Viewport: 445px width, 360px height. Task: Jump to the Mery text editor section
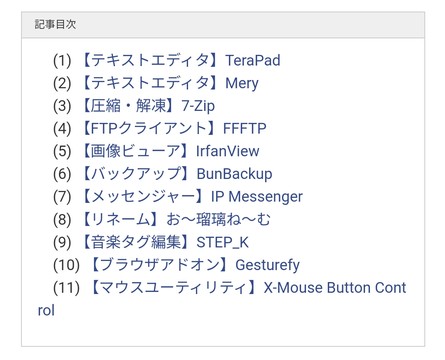[170, 83]
